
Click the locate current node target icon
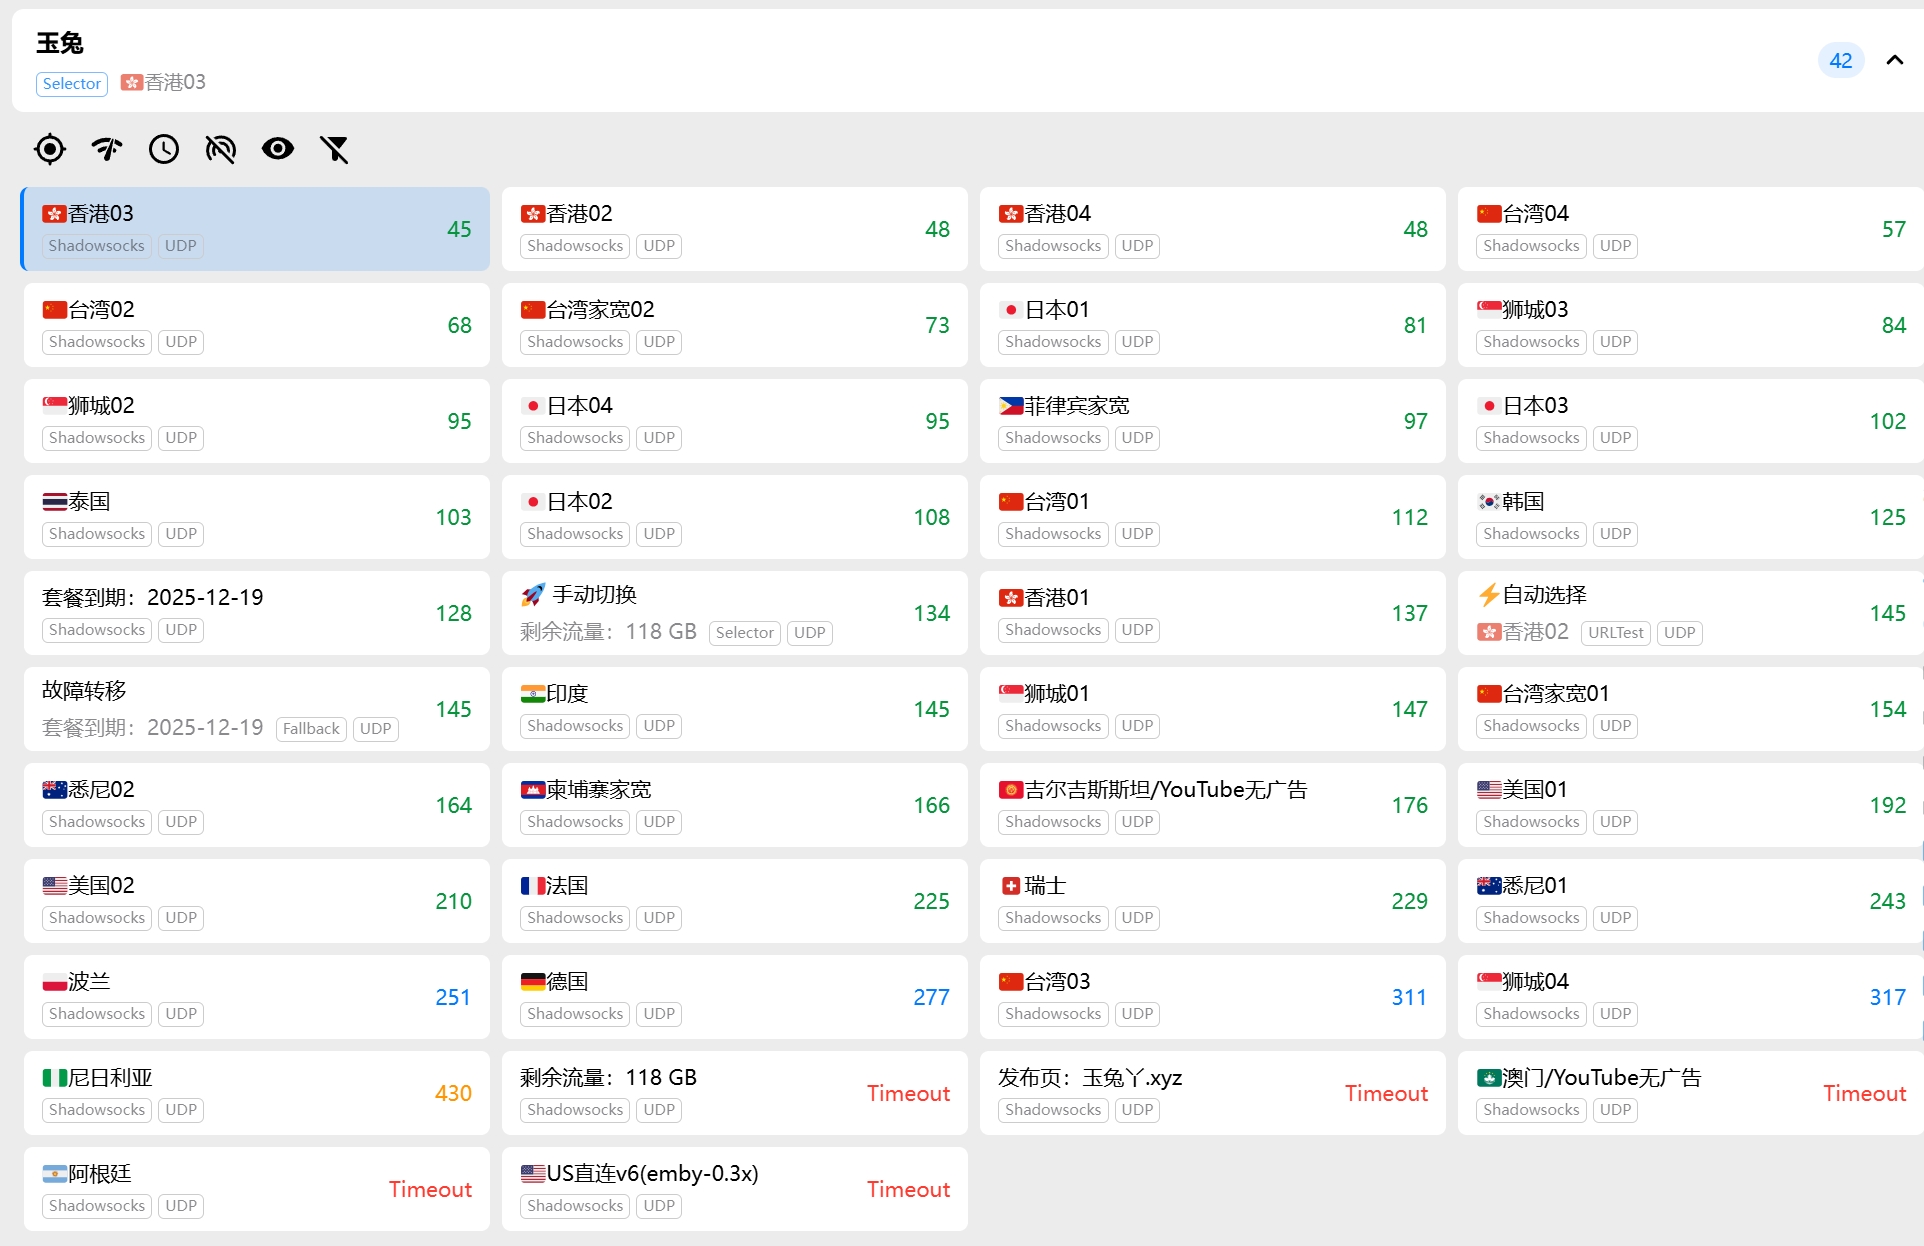click(49, 149)
